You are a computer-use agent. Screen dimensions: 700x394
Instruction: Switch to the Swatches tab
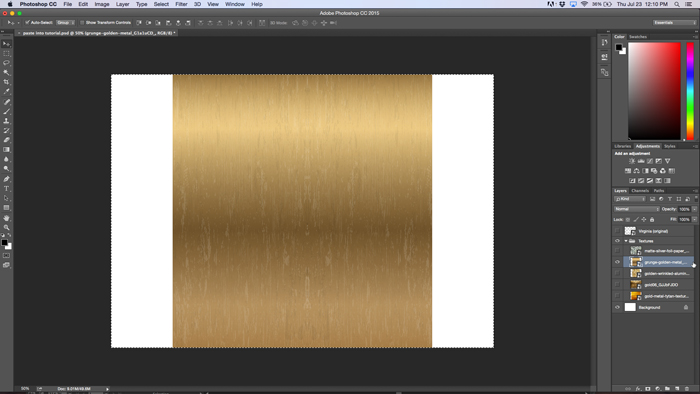click(638, 37)
